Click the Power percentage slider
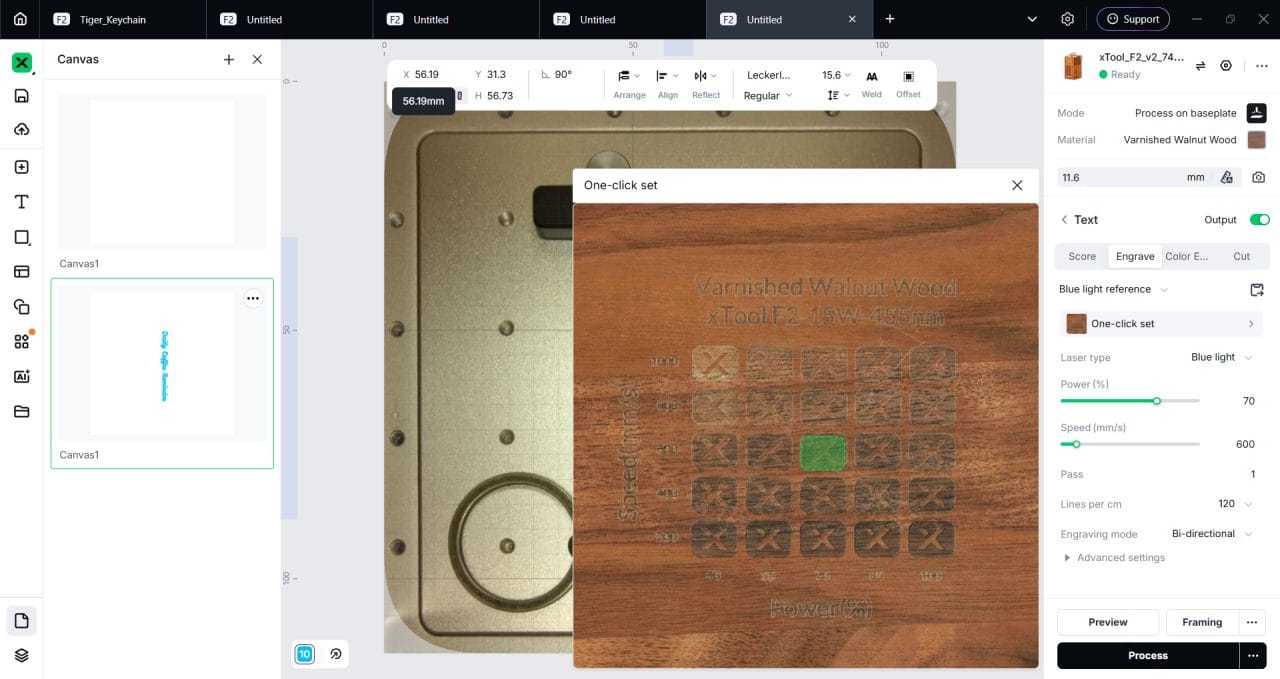The height and width of the screenshot is (679, 1280). tap(1130, 401)
